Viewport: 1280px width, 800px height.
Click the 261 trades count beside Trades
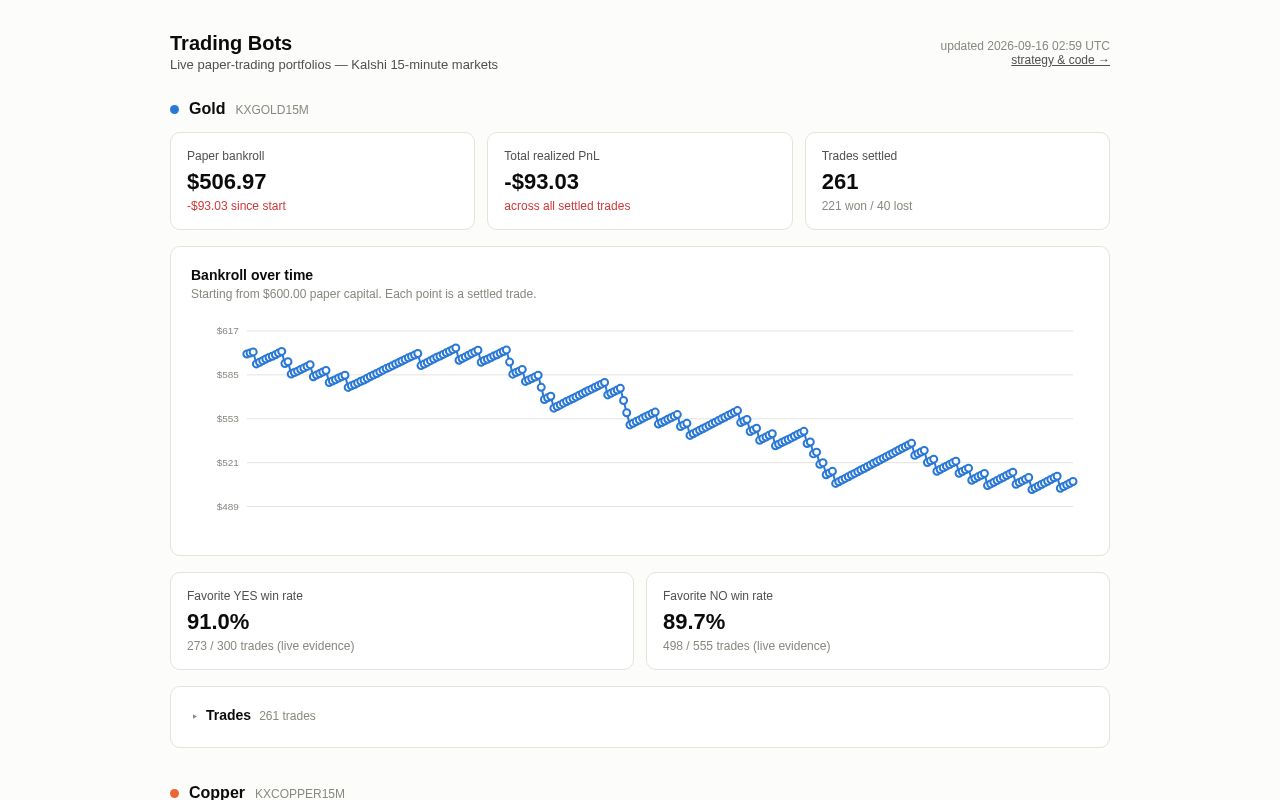click(287, 716)
